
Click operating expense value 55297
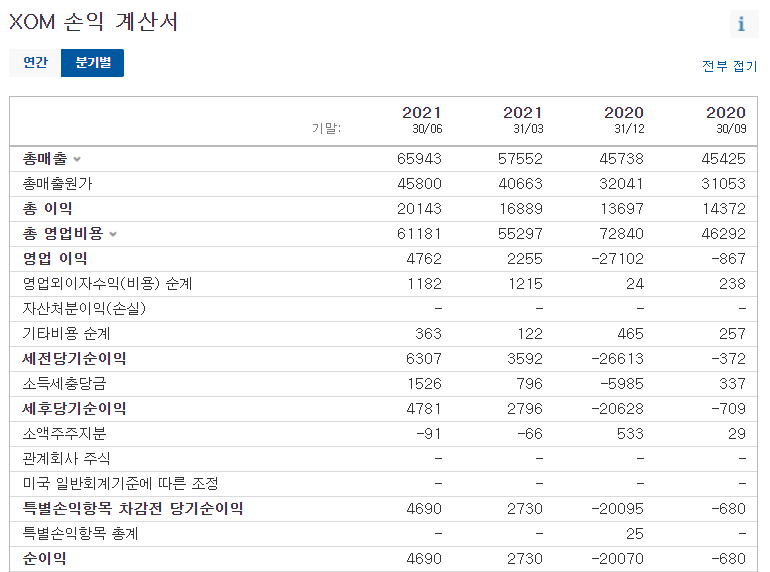tap(521, 233)
